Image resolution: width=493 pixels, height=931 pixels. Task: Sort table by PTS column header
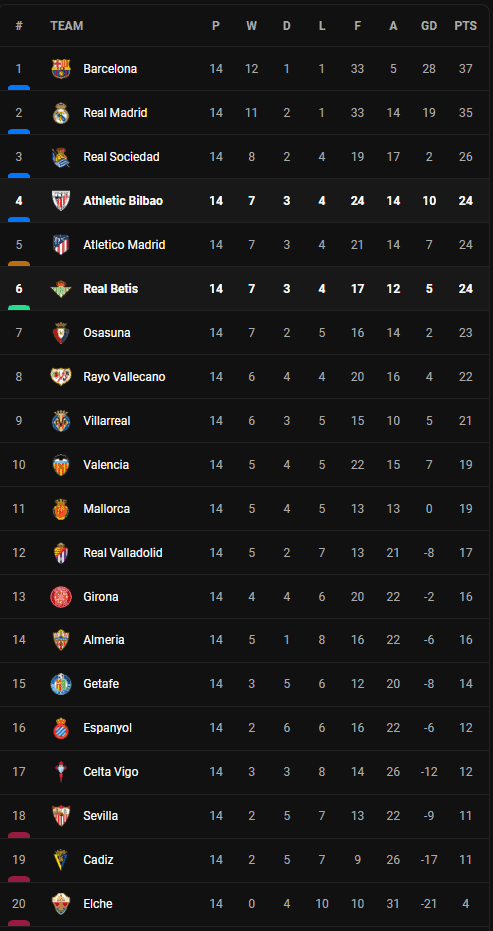466,26
